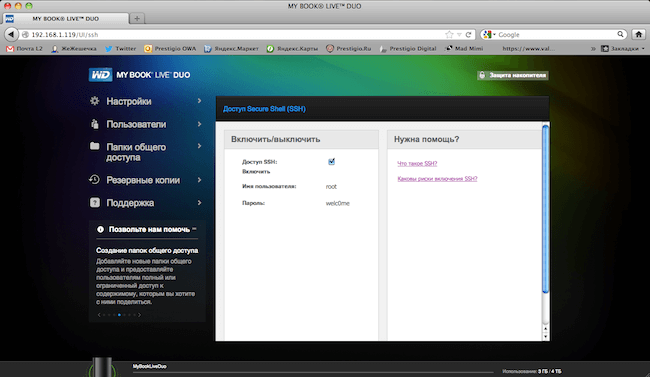Open the https://www.val... bookmark
This screenshot has height=377, width=650.
click(x=528, y=49)
